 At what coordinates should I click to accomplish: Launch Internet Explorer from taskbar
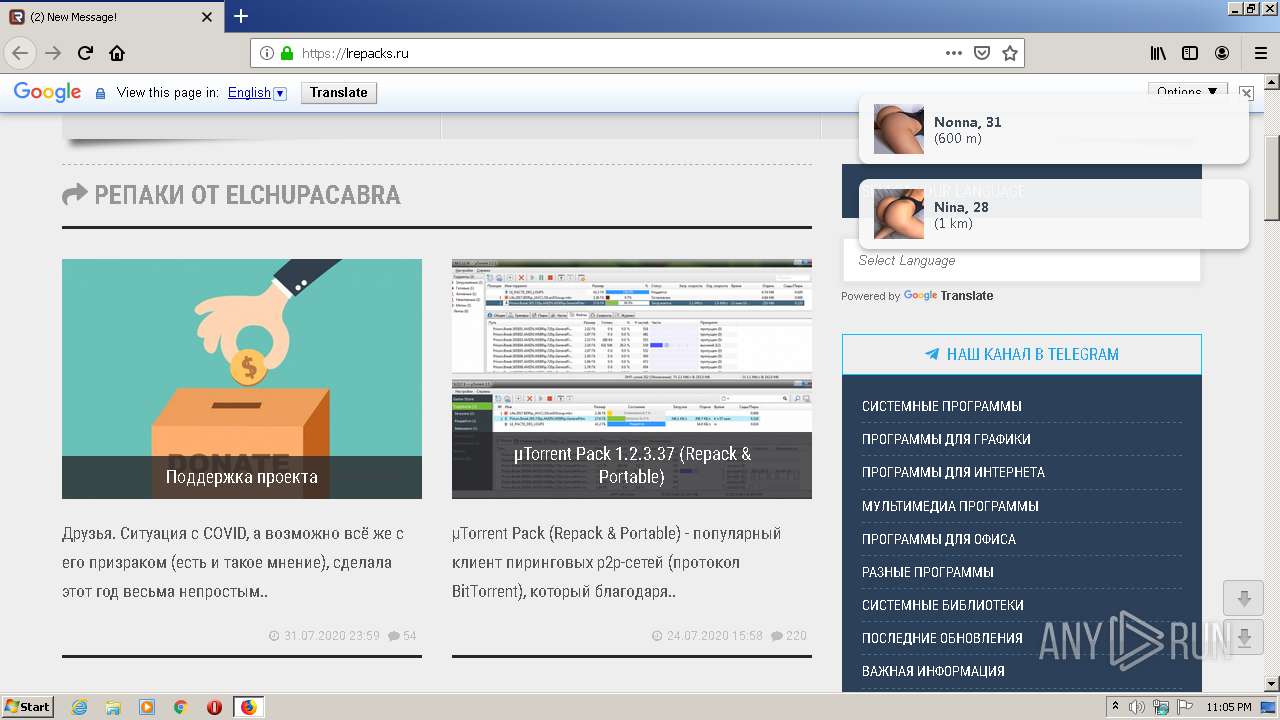79,707
